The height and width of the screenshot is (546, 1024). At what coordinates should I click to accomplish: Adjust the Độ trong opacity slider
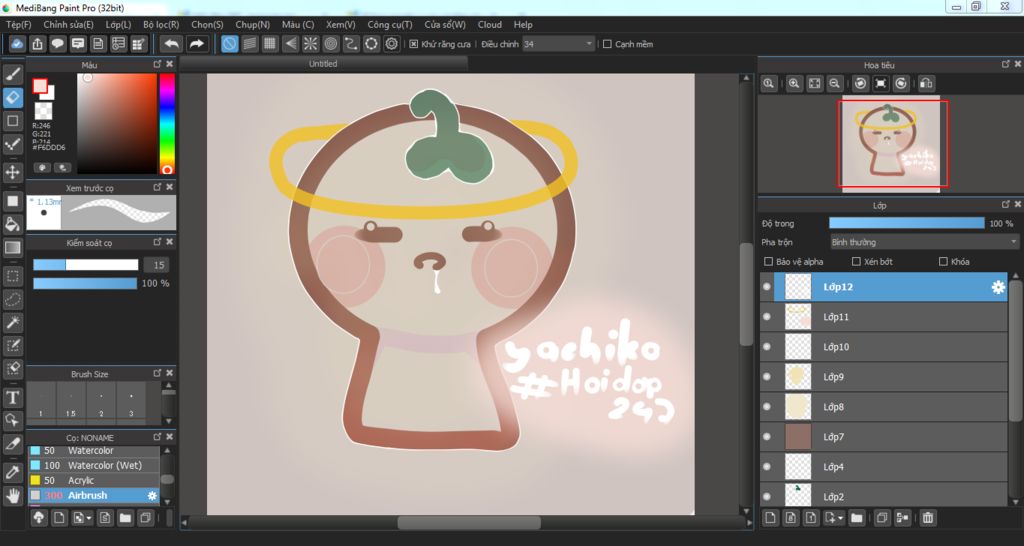click(x=906, y=223)
